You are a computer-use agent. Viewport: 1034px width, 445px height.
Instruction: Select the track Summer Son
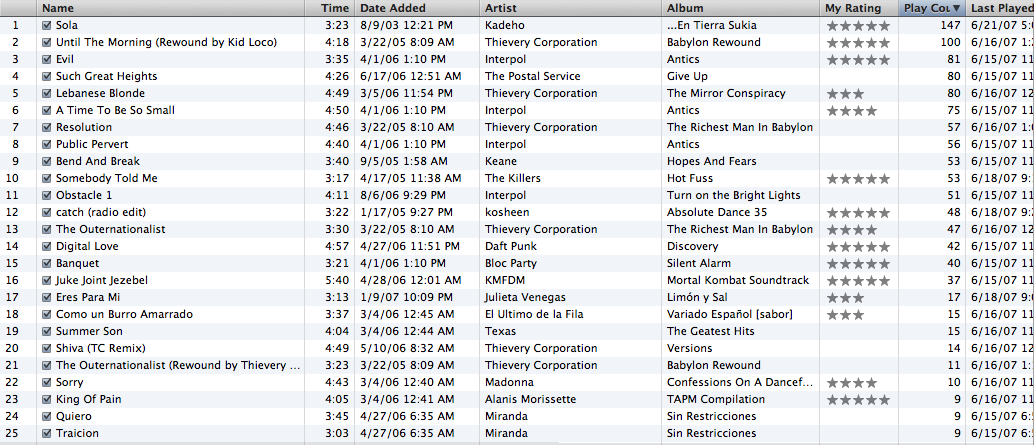pyautogui.click(x=89, y=332)
